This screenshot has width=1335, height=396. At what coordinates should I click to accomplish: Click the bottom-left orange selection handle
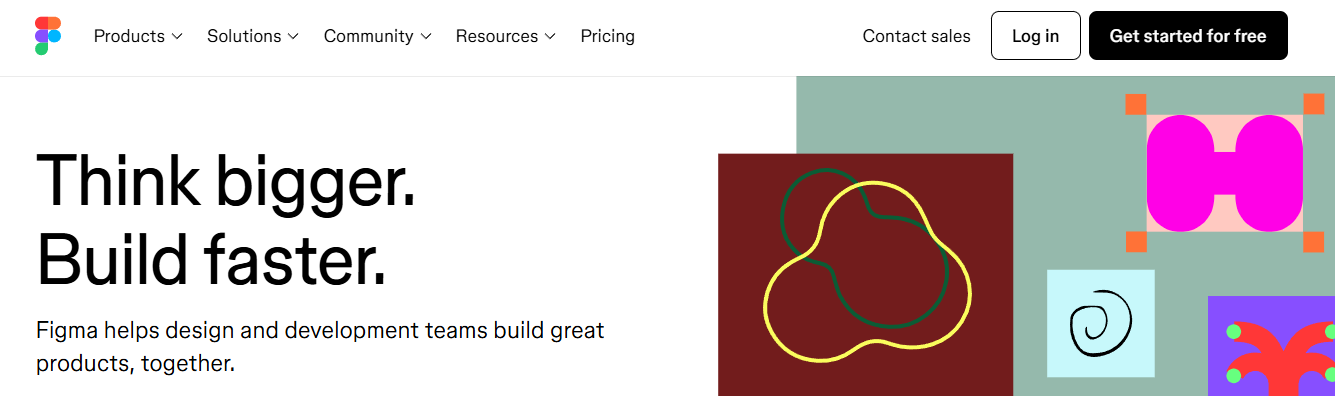1136,241
